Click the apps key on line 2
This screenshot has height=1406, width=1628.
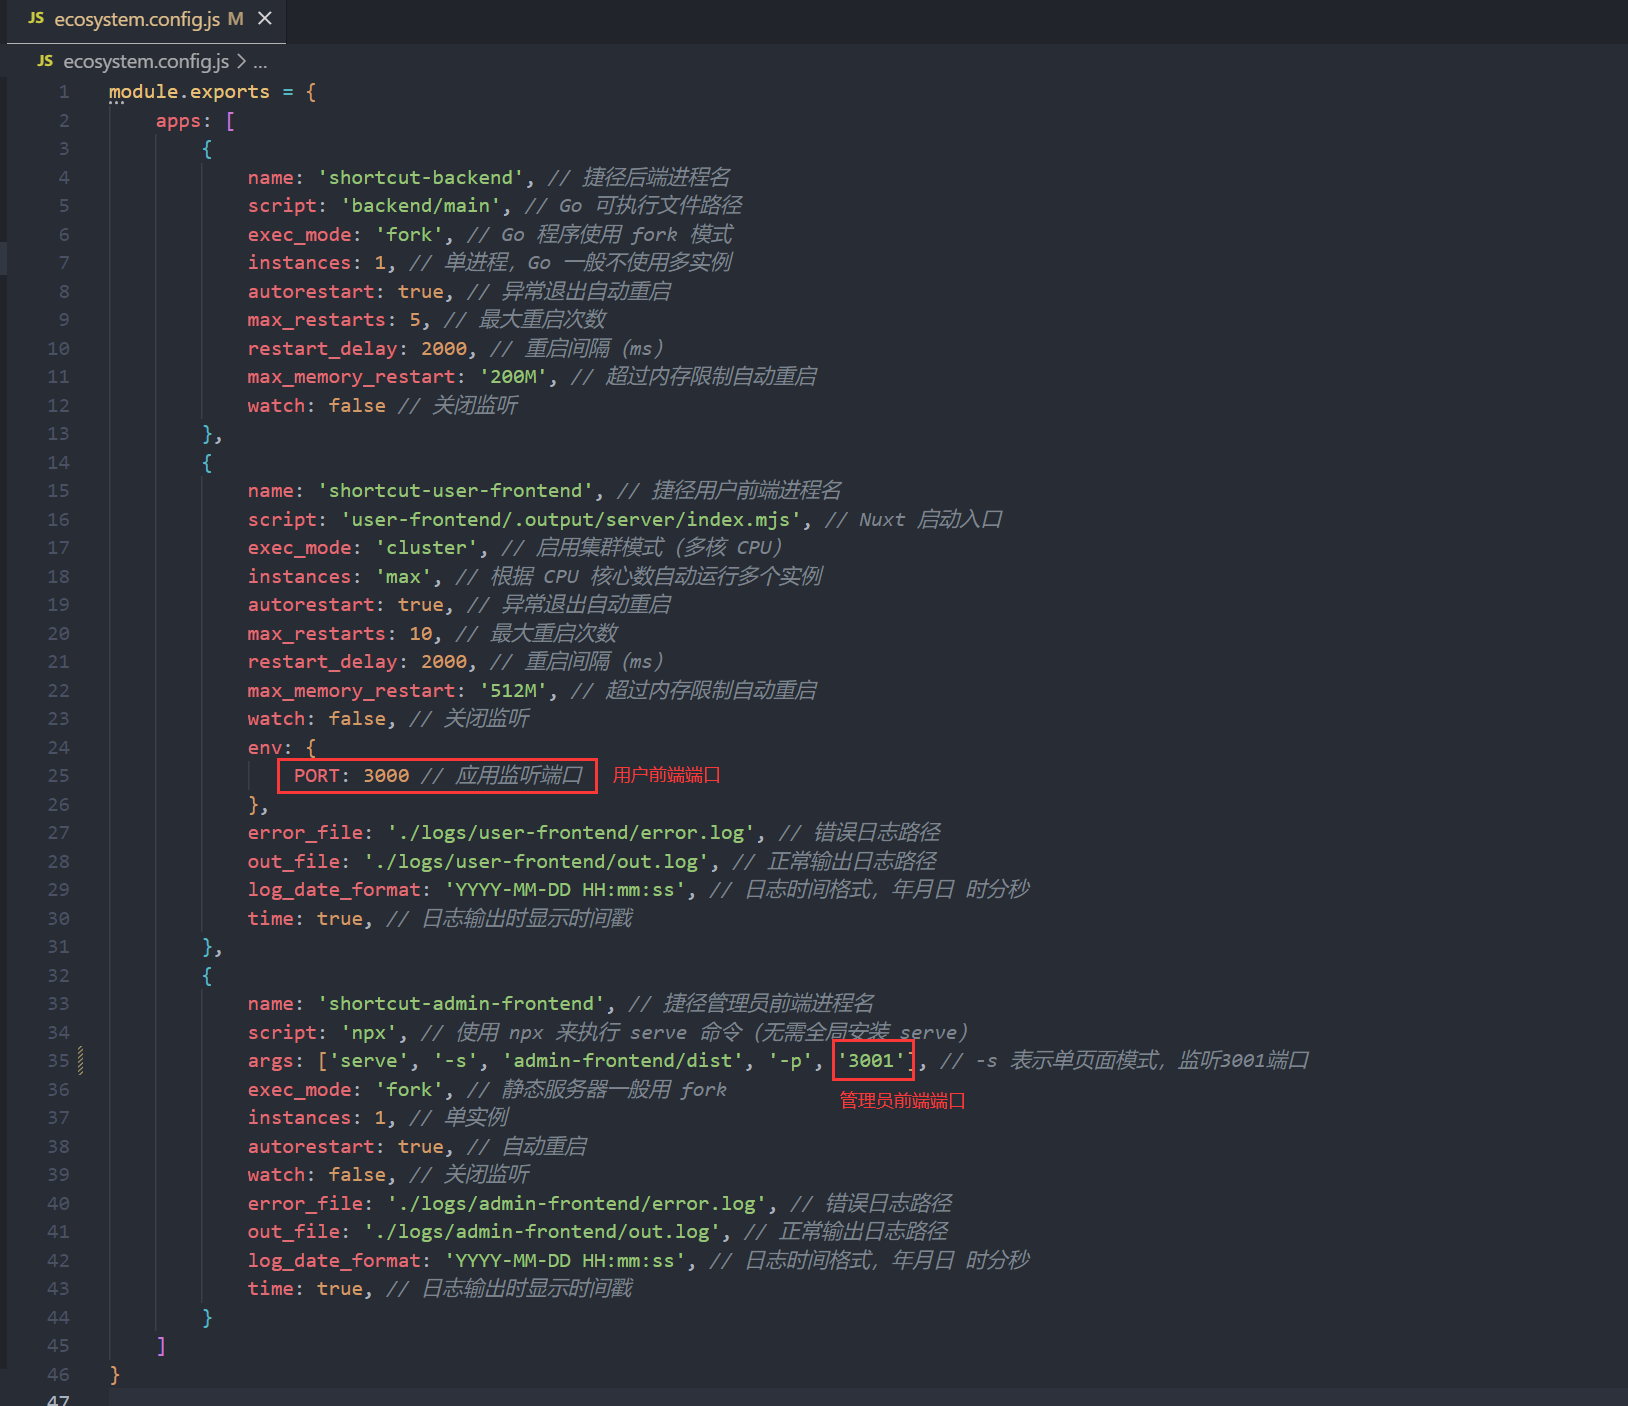click(x=178, y=121)
